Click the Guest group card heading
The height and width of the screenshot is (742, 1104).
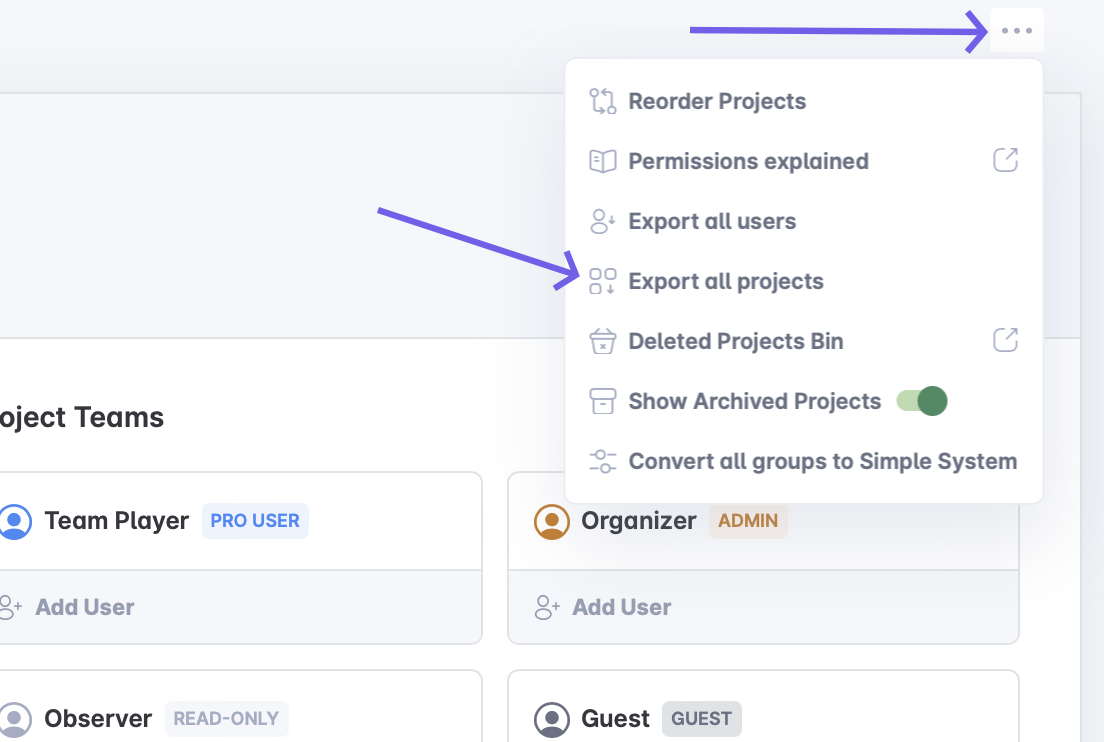pos(615,718)
